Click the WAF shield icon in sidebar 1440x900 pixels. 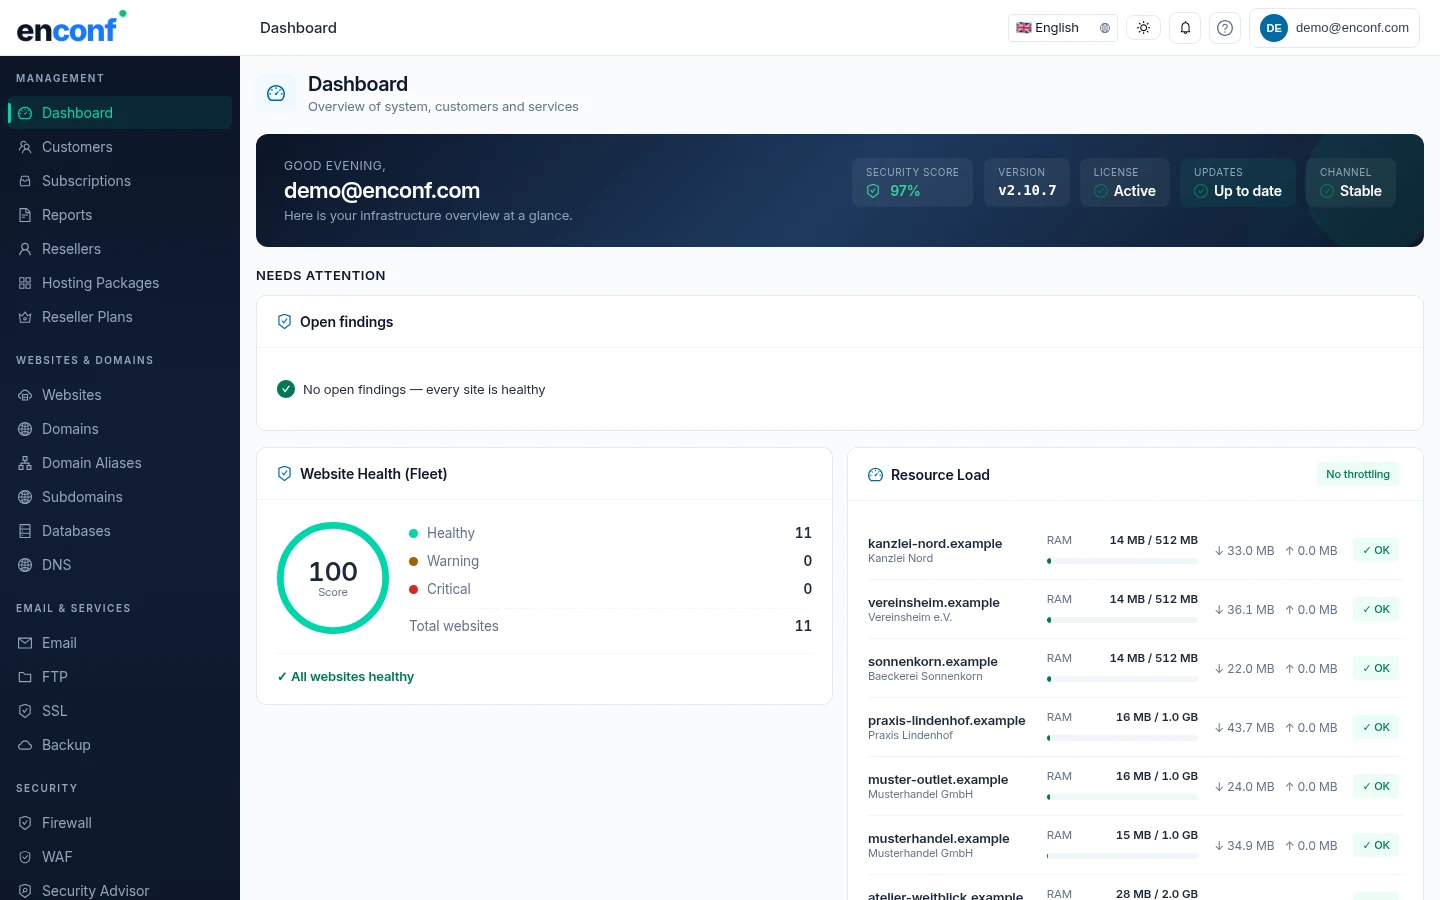click(25, 857)
